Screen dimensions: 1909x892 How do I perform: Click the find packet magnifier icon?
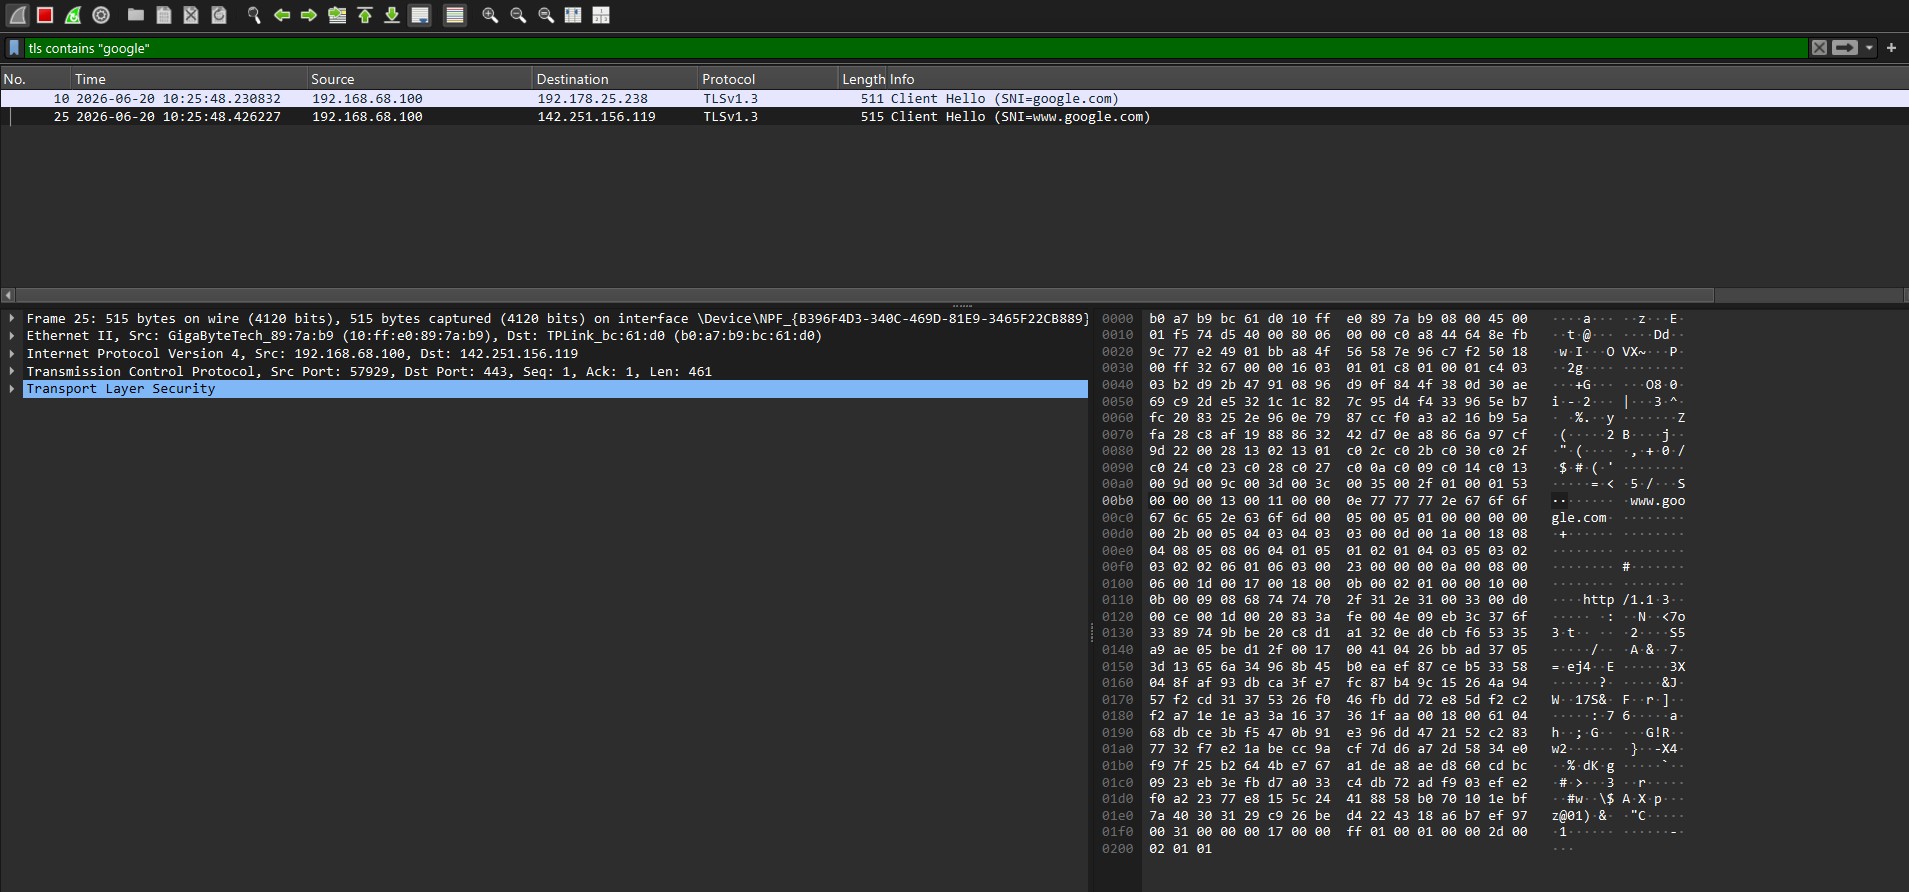[x=254, y=15]
